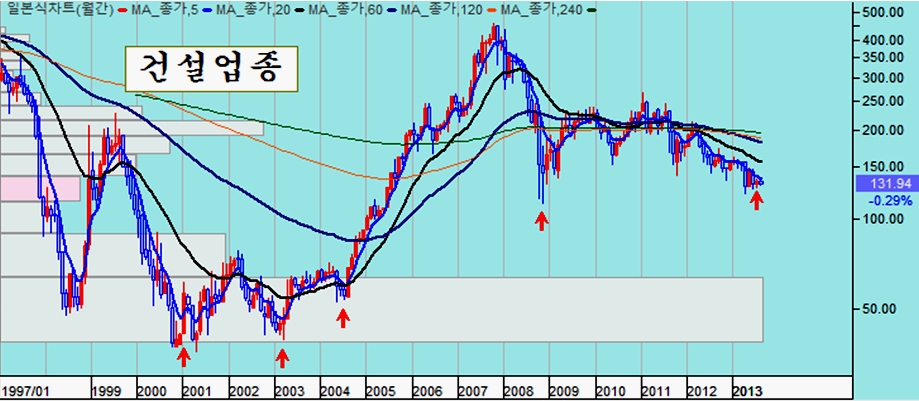919x401 pixels.
Task: Click the 2011 year on the time axis
Action: point(656,389)
